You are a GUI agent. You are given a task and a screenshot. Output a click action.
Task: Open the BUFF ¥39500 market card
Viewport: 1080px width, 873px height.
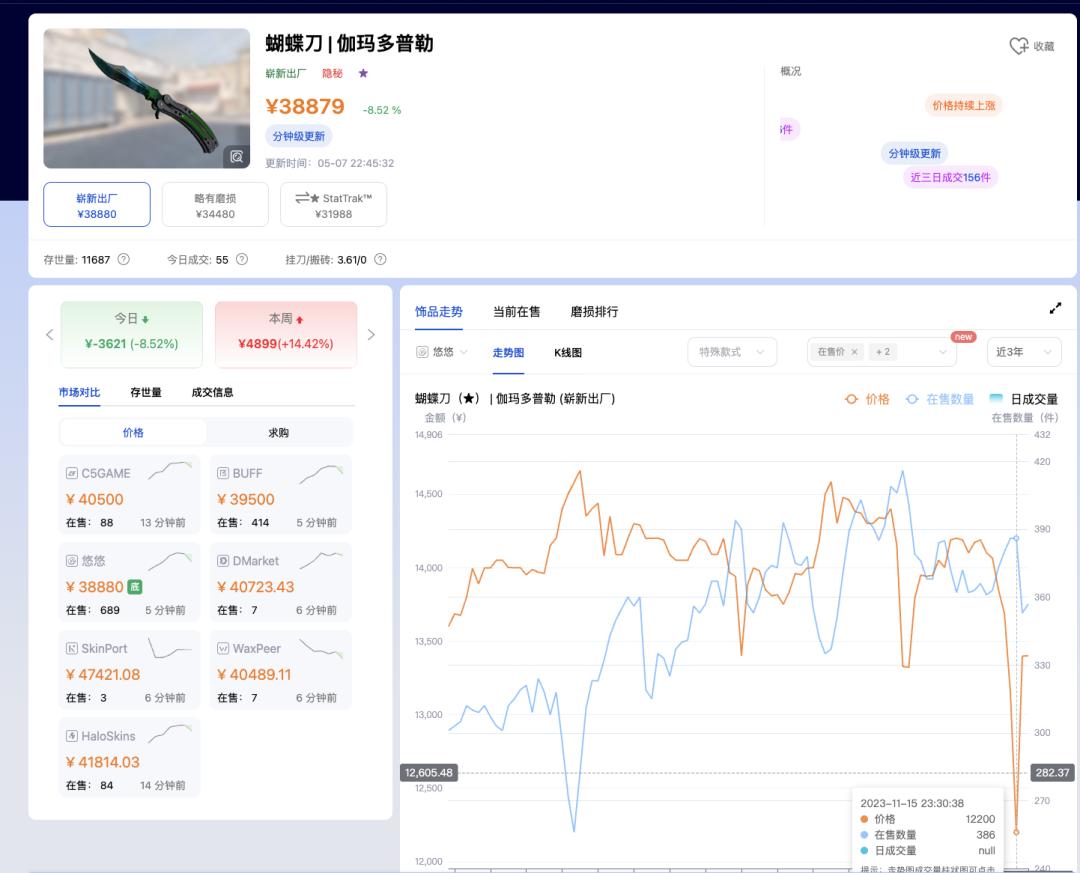coord(280,495)
